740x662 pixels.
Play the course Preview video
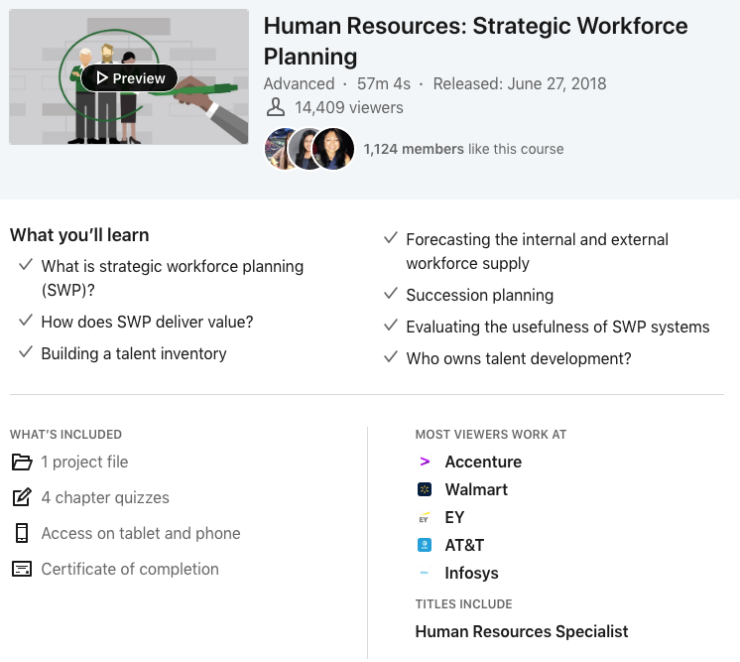point(129,78)
